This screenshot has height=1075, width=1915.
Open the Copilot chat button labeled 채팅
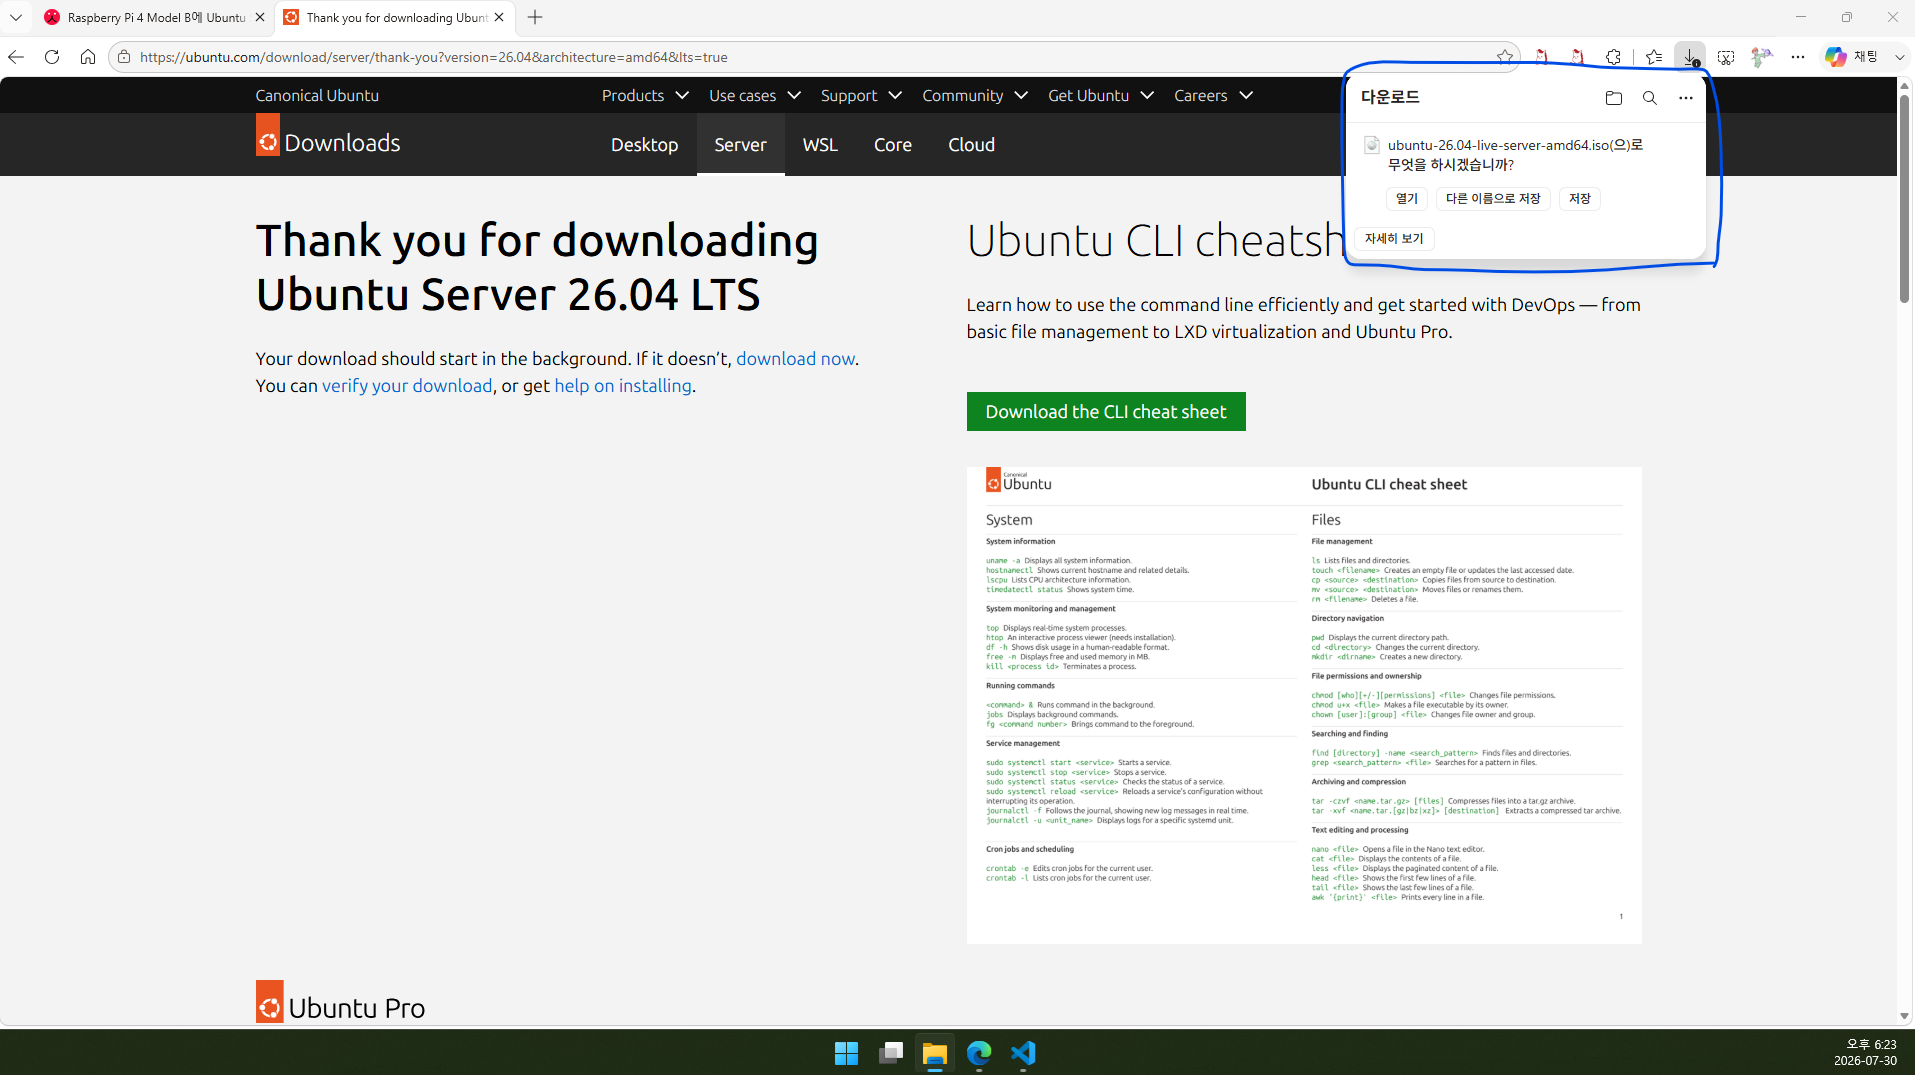click(x=1851, y=57)
